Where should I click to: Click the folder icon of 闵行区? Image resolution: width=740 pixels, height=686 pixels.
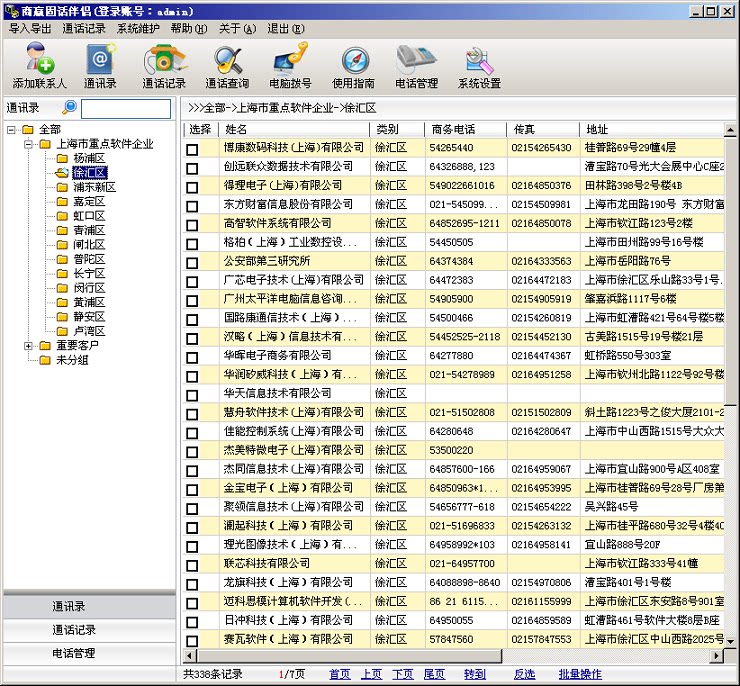(x=62, y=288)
